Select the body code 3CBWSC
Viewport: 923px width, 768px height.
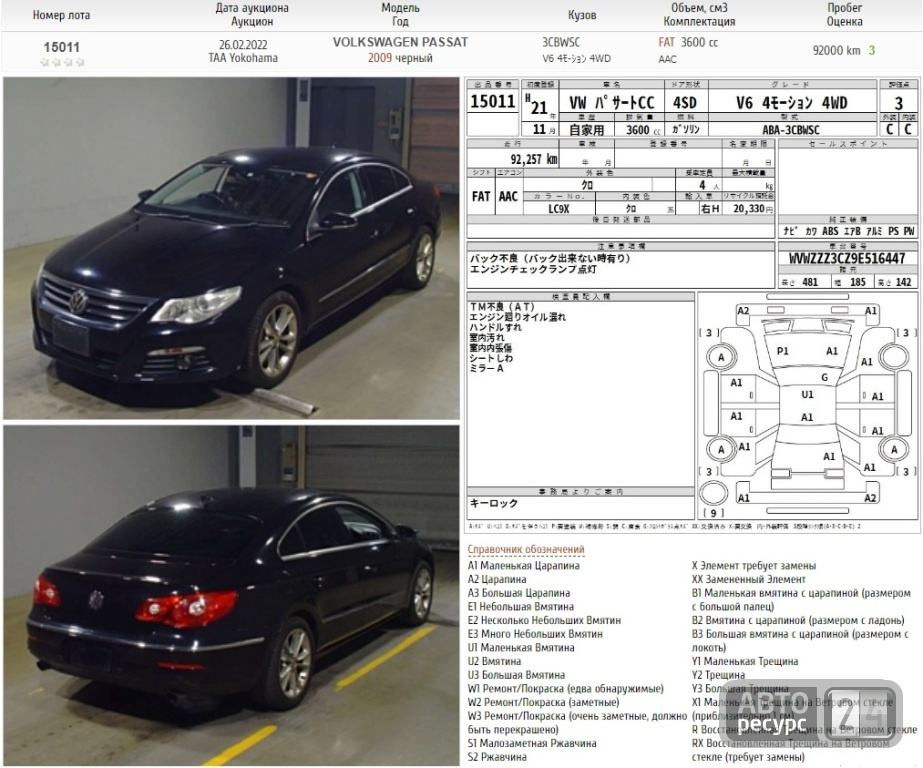[x=561, y=42]
